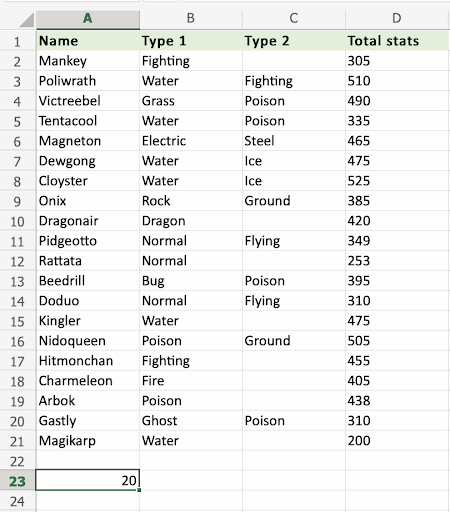Viewport: 450px width, 512px height.
Task: Click the fill handle on the active cell
Action: point(139,490)
